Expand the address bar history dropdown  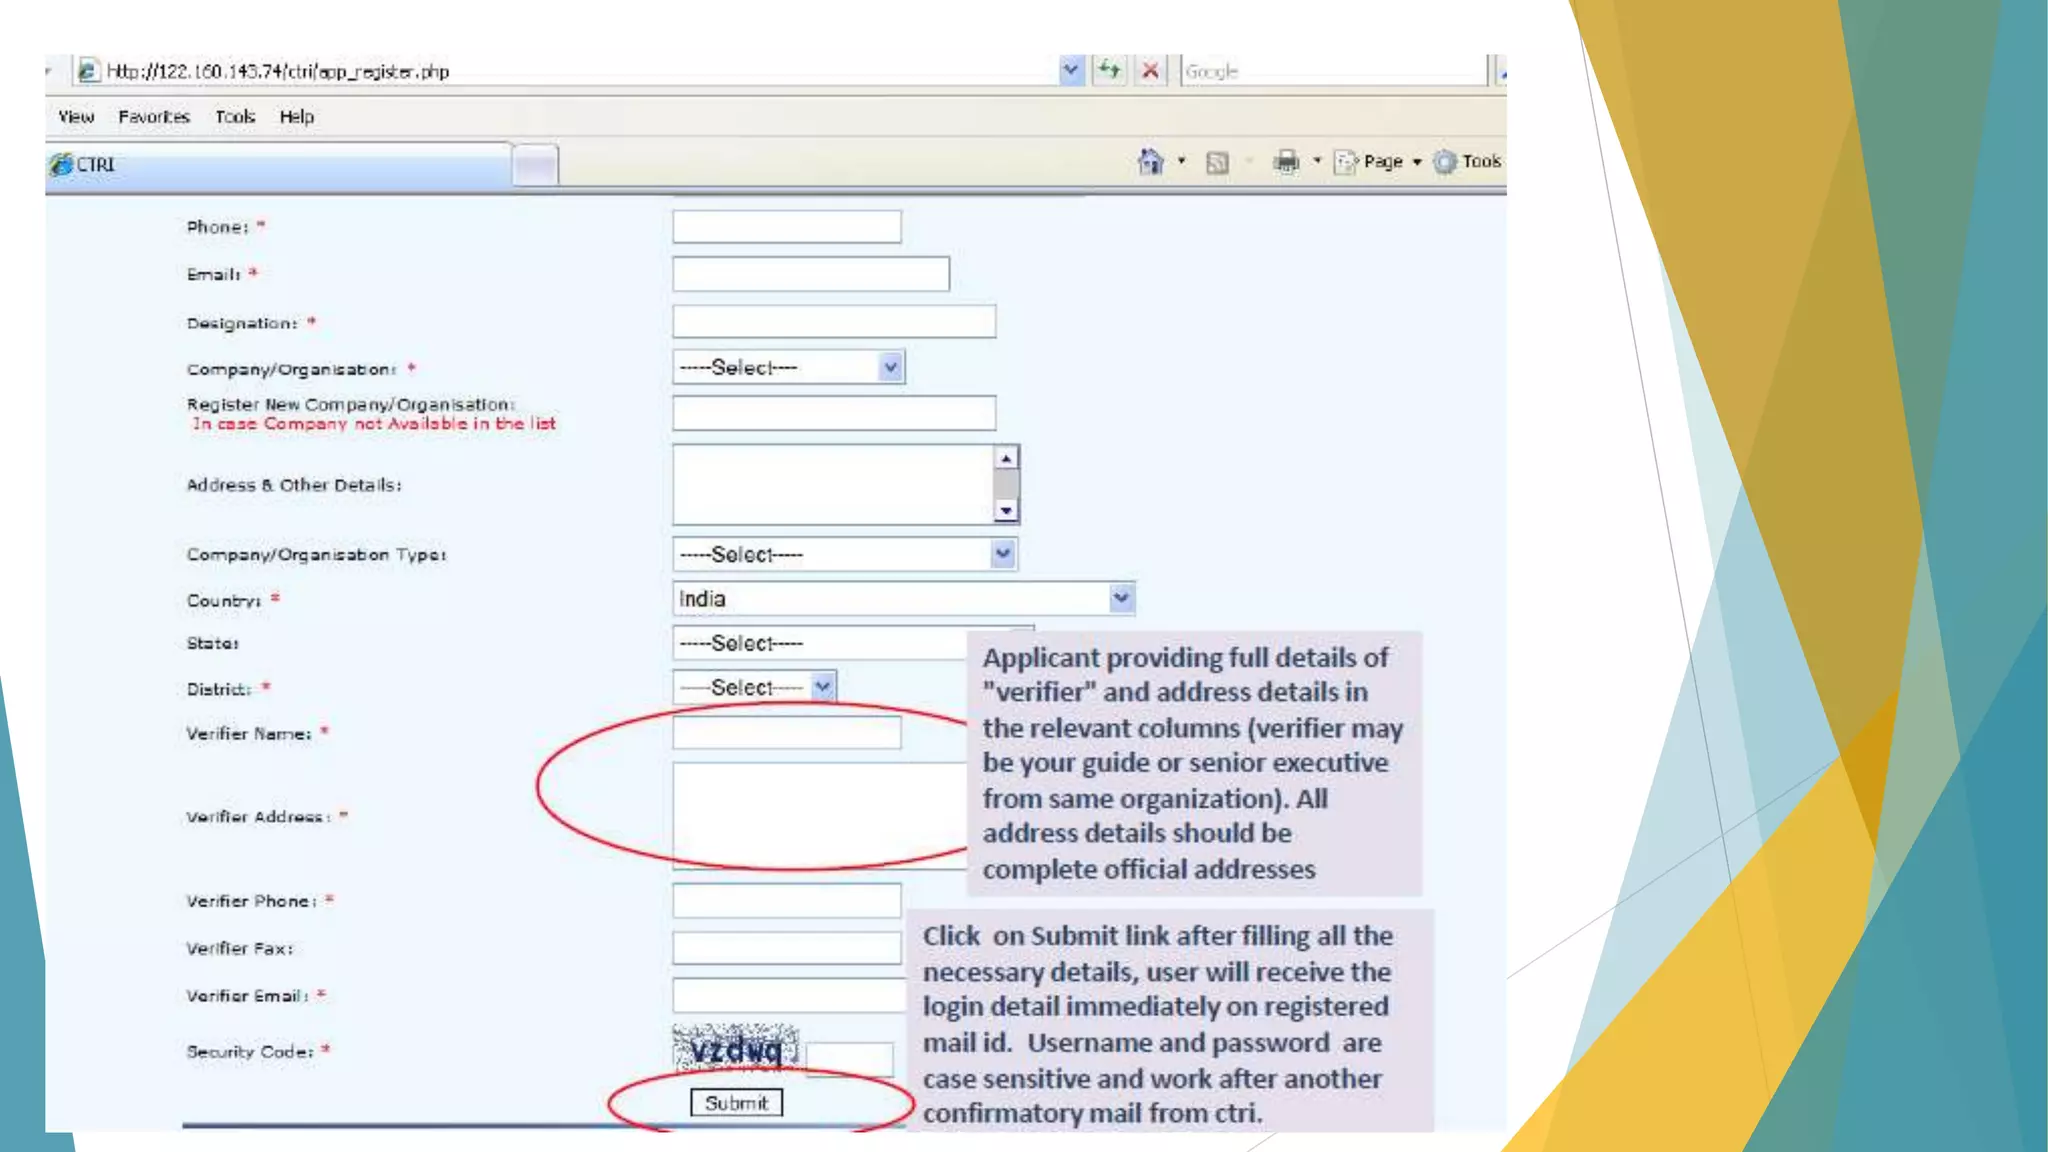click(1071, 71)
